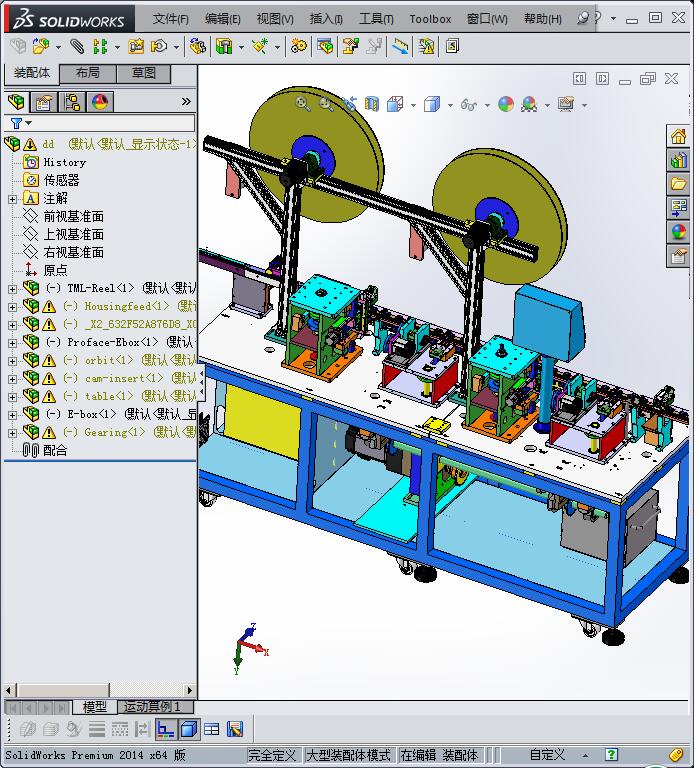Open the ConfigurationManager panel tab

(72, 102)
